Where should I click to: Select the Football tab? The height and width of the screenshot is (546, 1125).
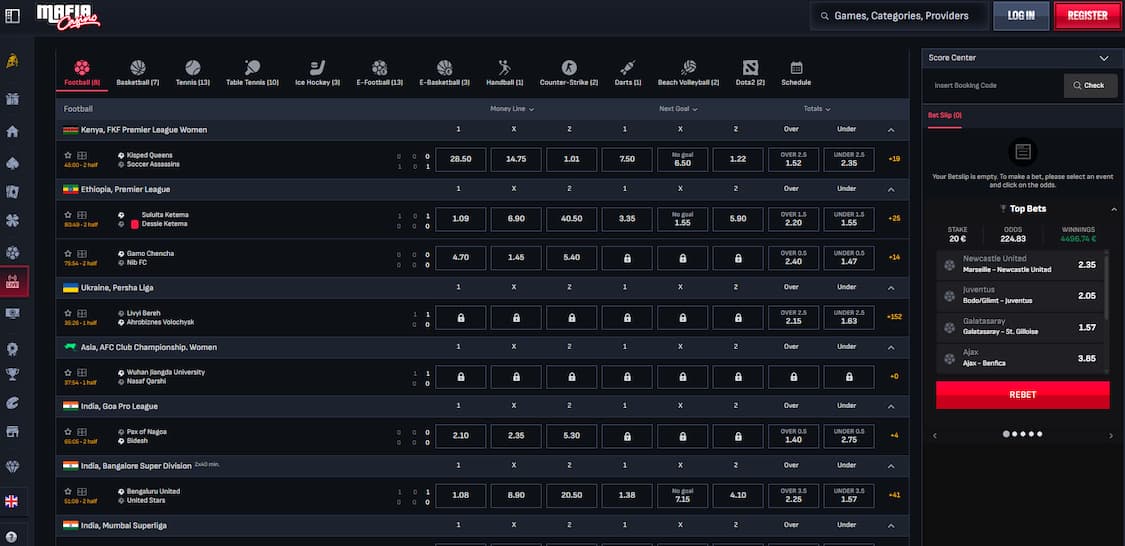tap(82, 73)
